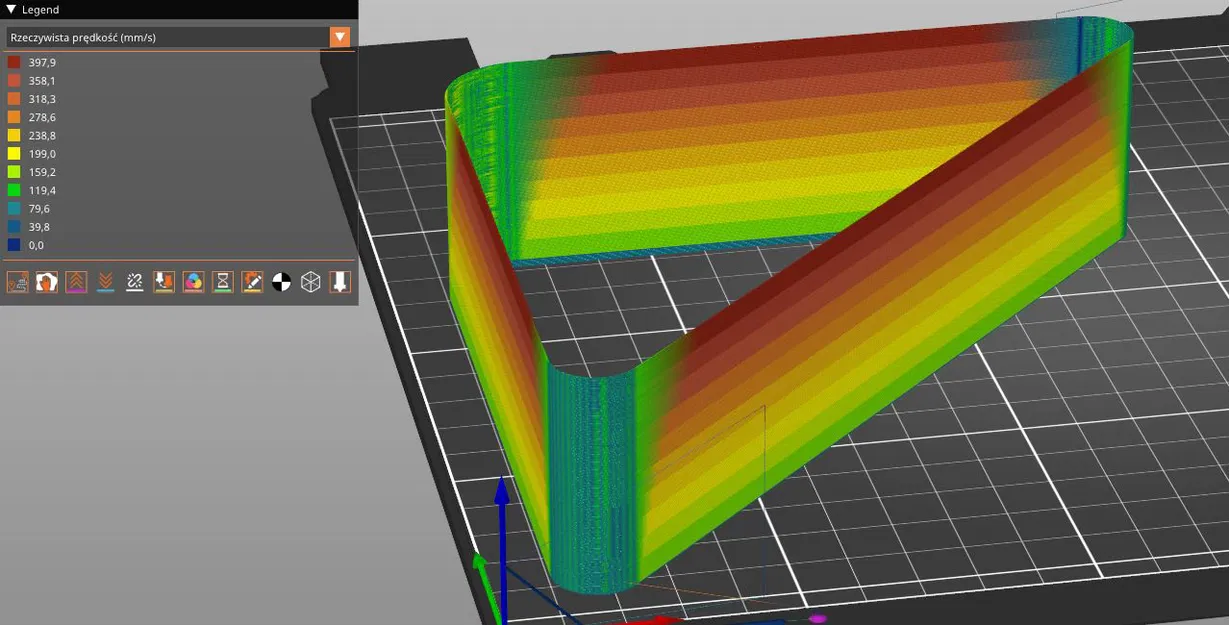Click the seams scissors icon
Screen dimensions: 1229x625
point(134,281)
